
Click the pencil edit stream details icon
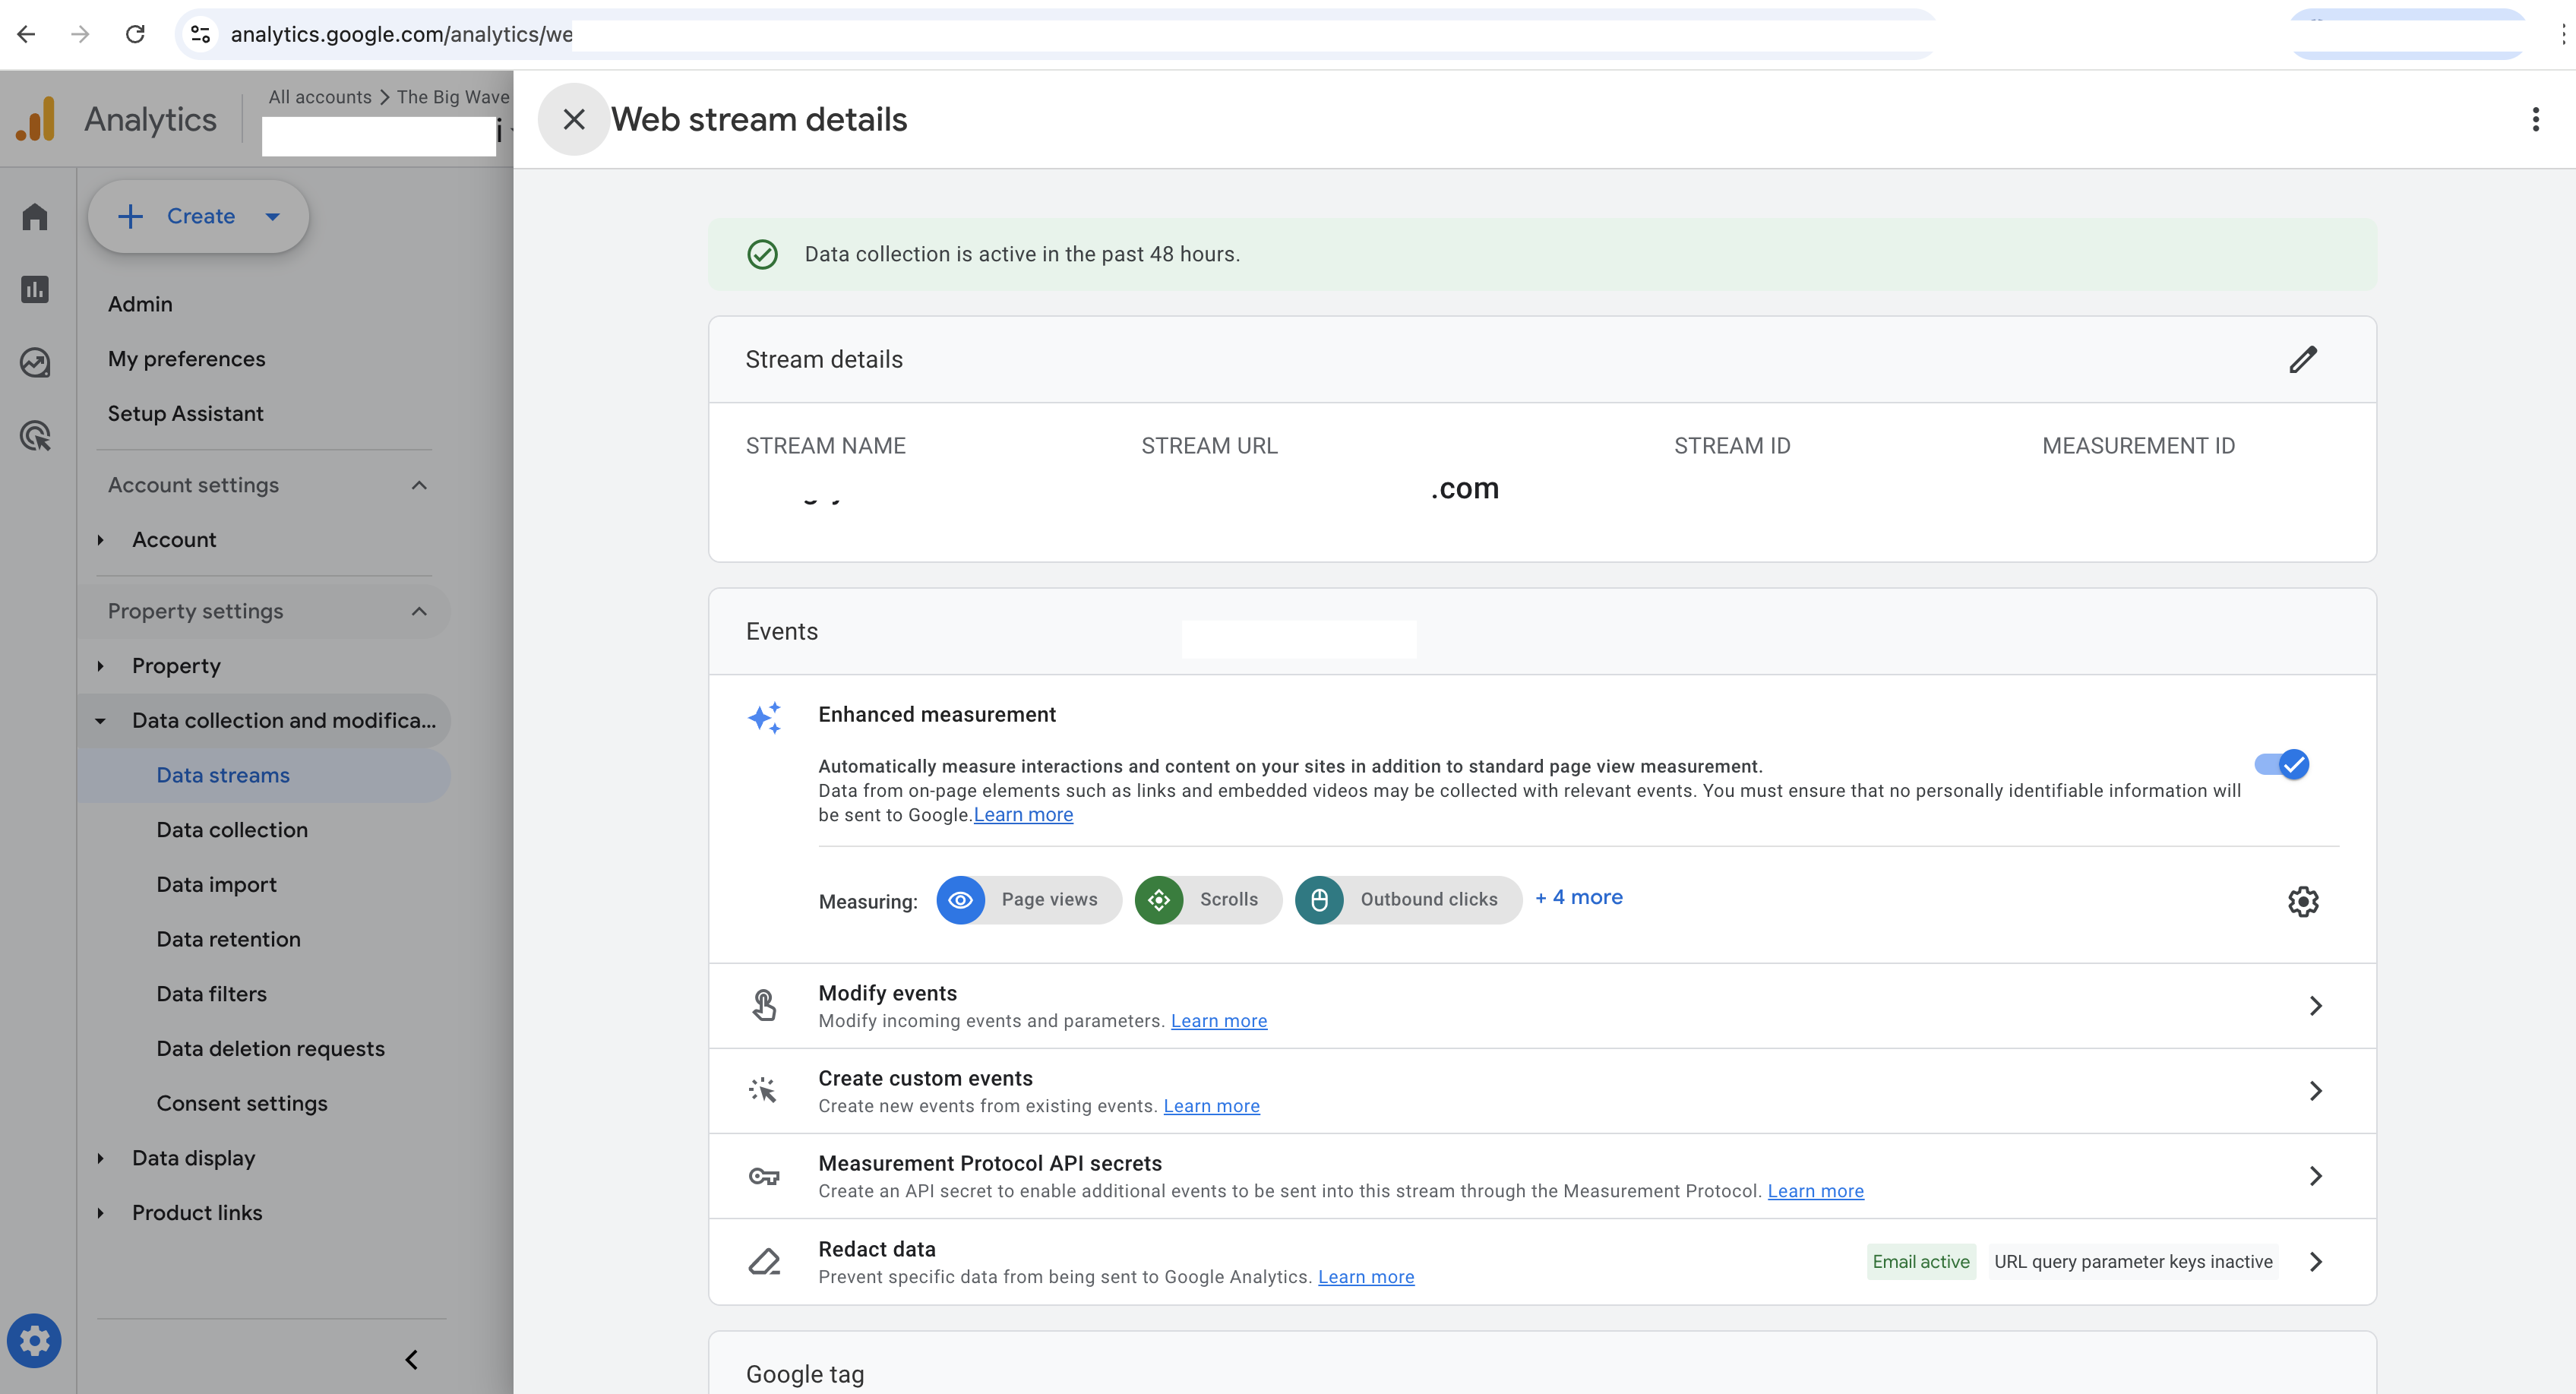(2302, 360)
